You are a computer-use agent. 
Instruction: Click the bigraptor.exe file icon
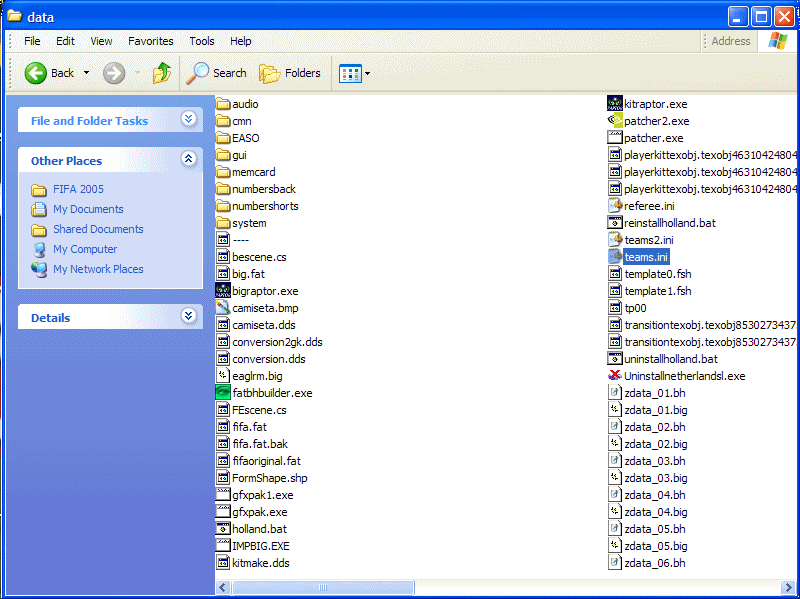pos(223,291)
